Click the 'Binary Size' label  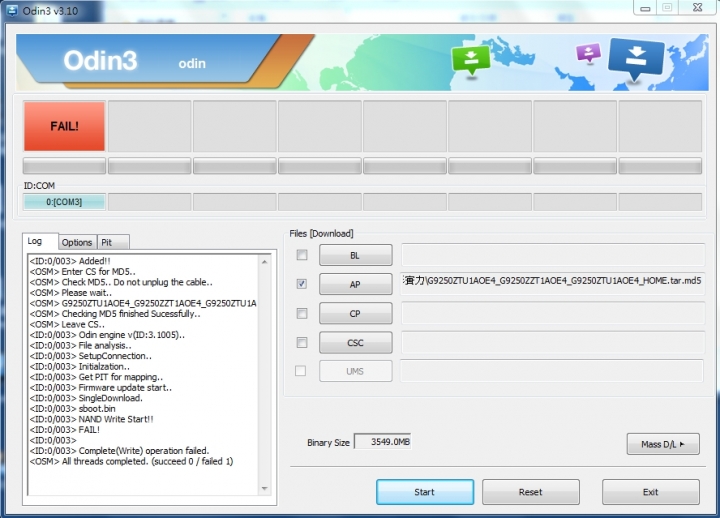328,443
